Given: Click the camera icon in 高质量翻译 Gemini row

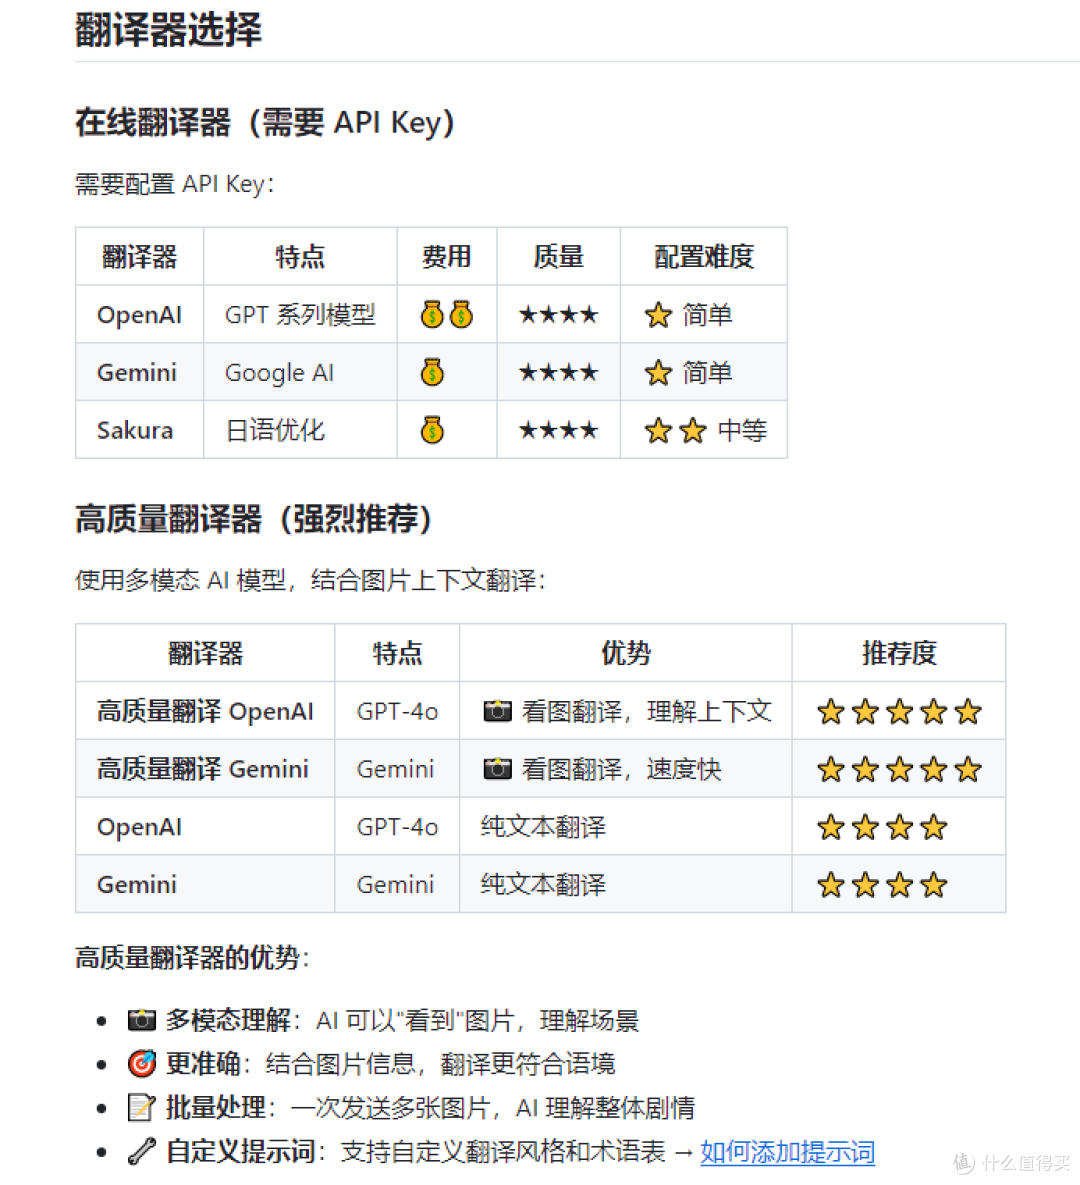Looking at the screenshot, I should click(x=497, y=769).
